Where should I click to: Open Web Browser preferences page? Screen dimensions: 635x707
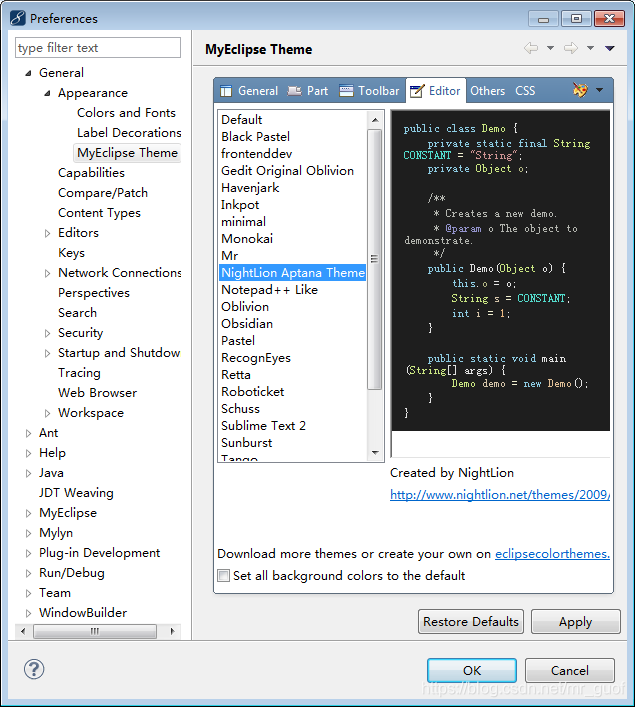[x=97, y=393]
